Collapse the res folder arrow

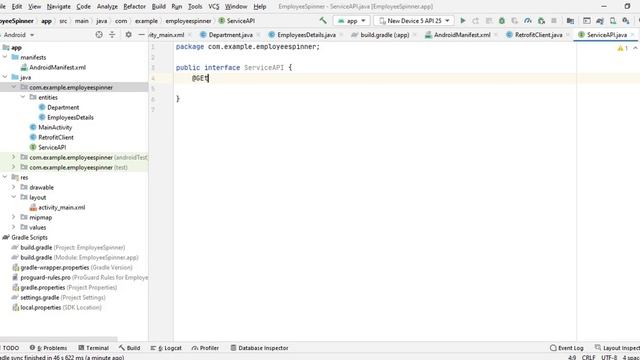[5, 177]
